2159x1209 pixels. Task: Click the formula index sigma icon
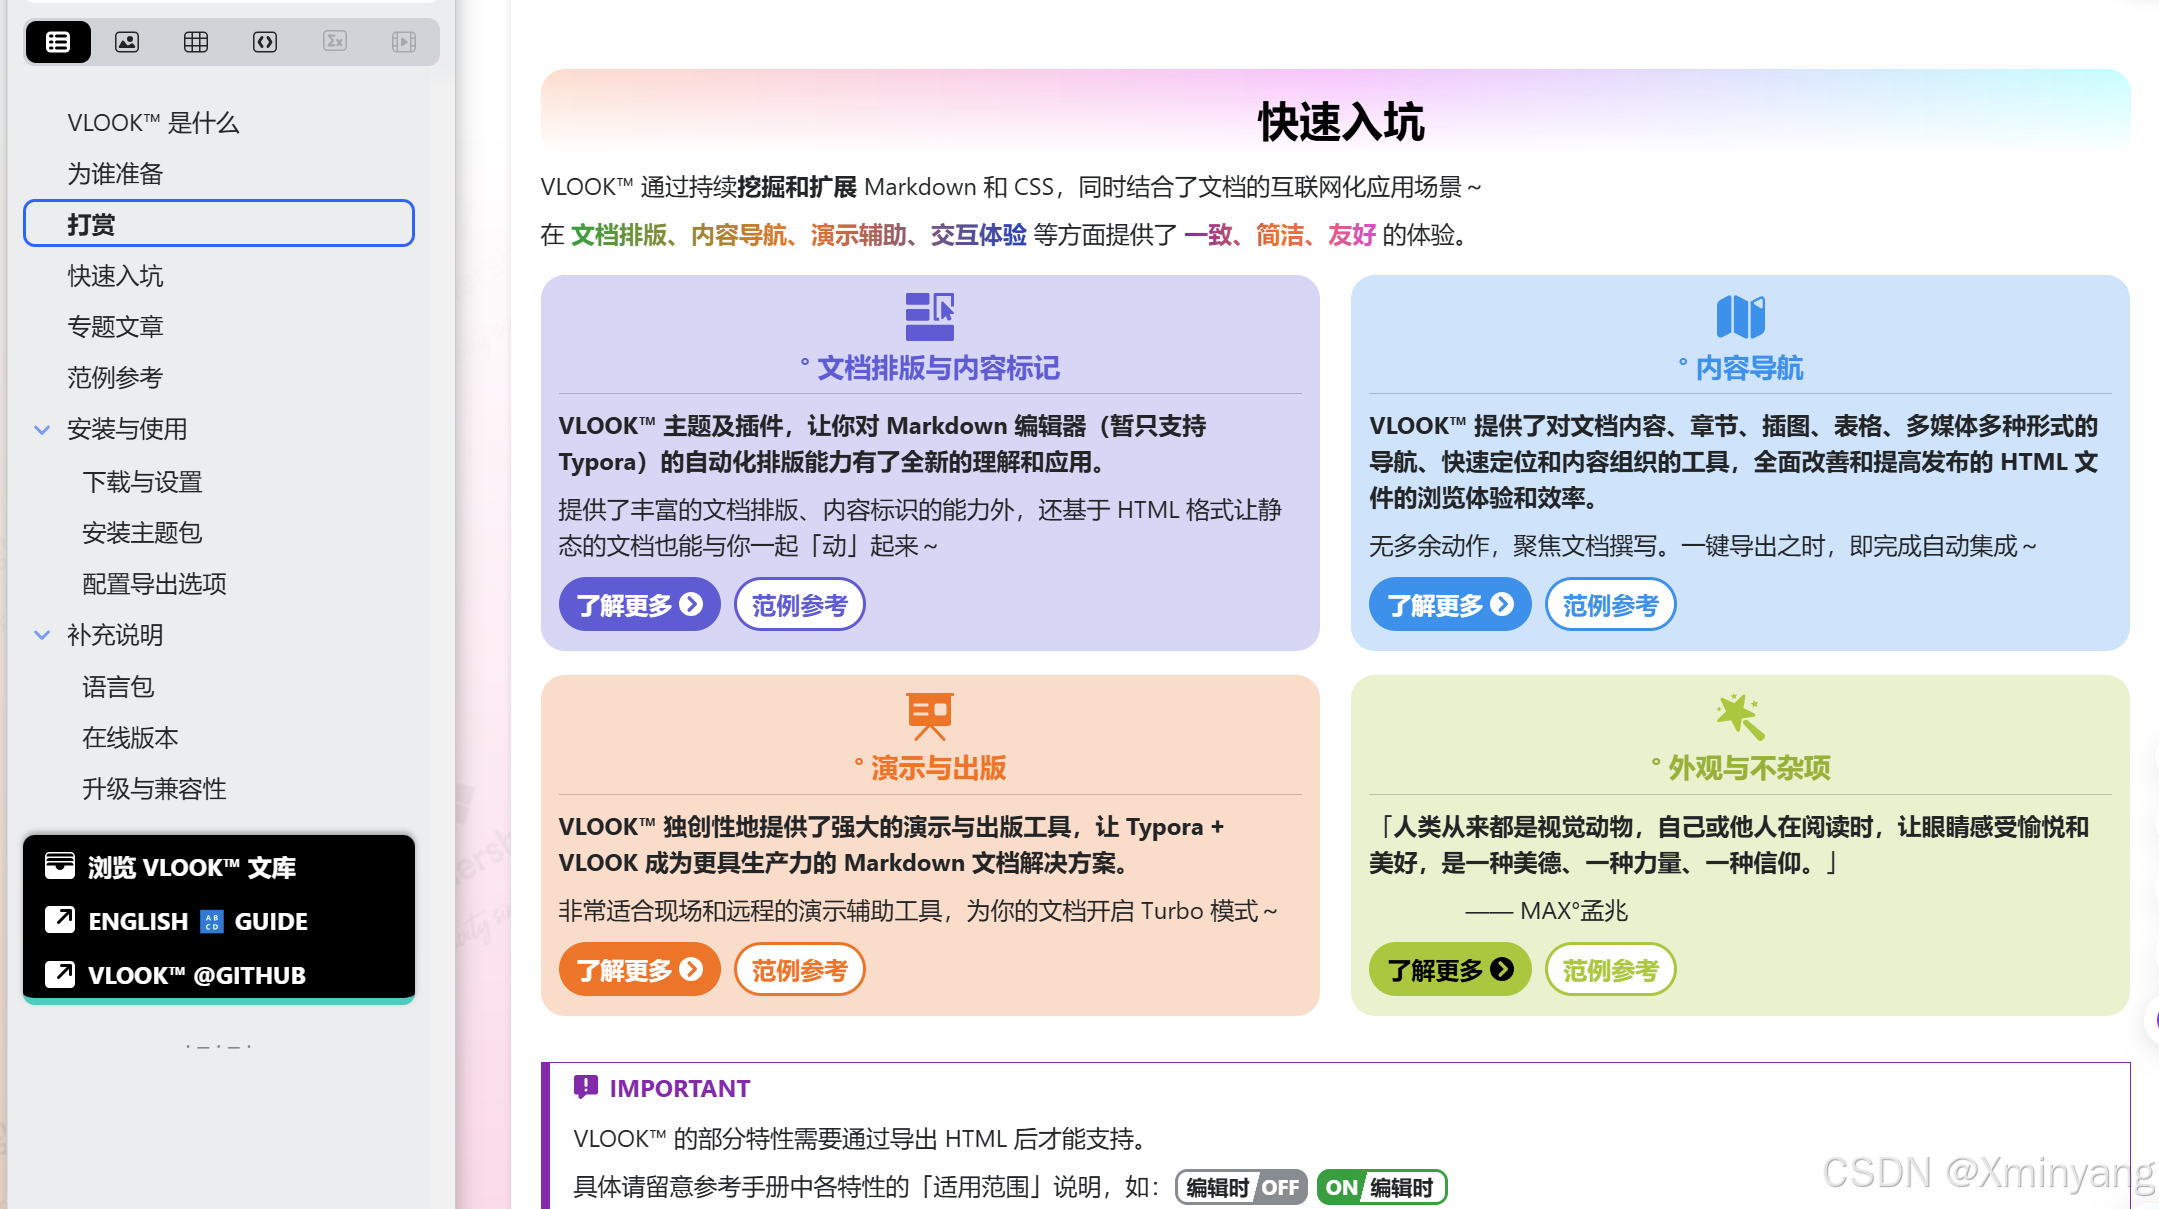(335, 42)
